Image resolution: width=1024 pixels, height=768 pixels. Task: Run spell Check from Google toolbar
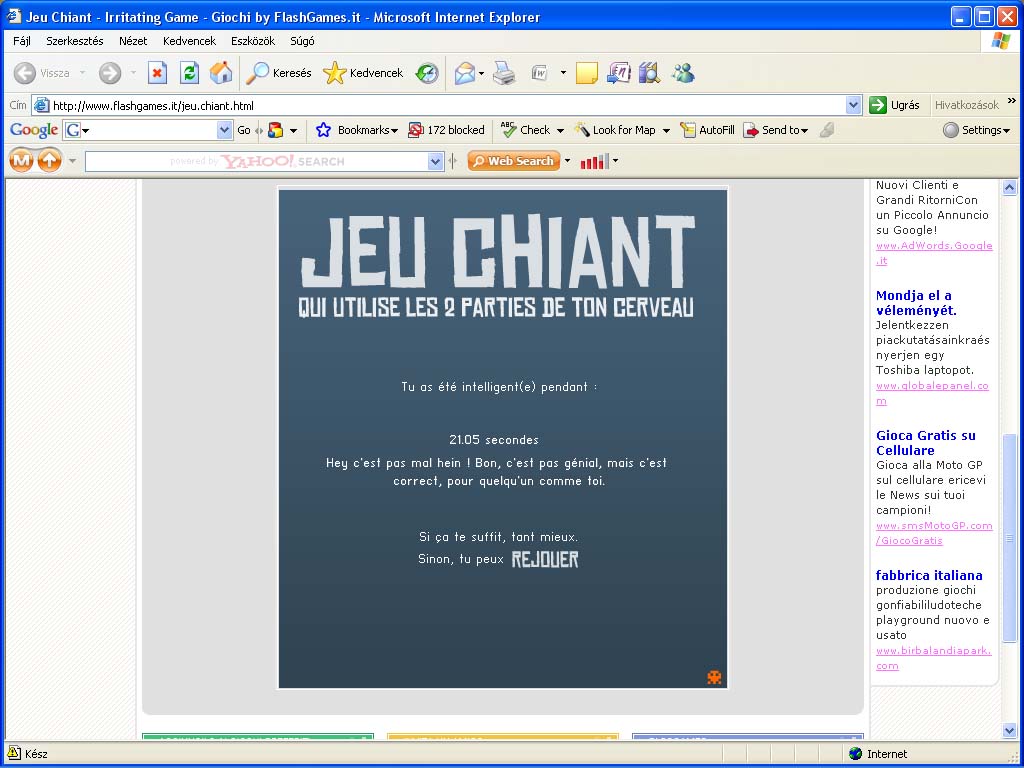pyautogui.click(x=526, y=130)
